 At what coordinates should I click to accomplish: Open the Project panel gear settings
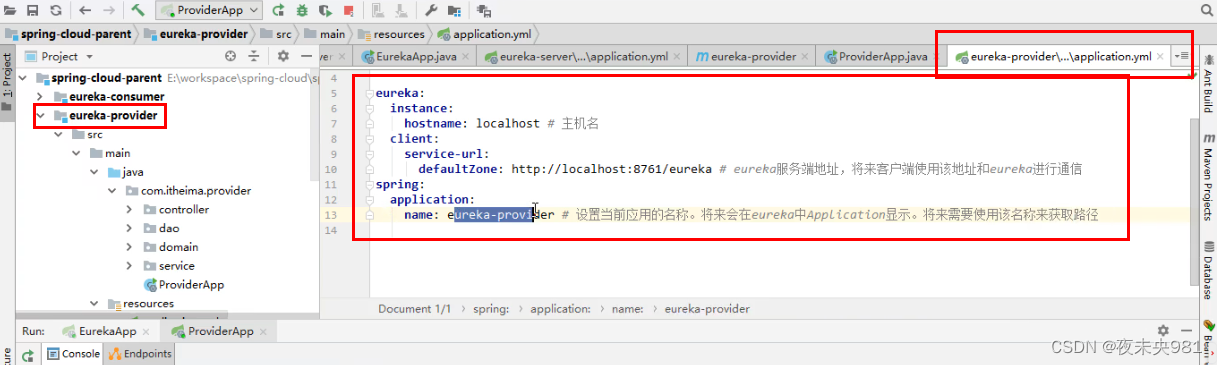[283, 56]
